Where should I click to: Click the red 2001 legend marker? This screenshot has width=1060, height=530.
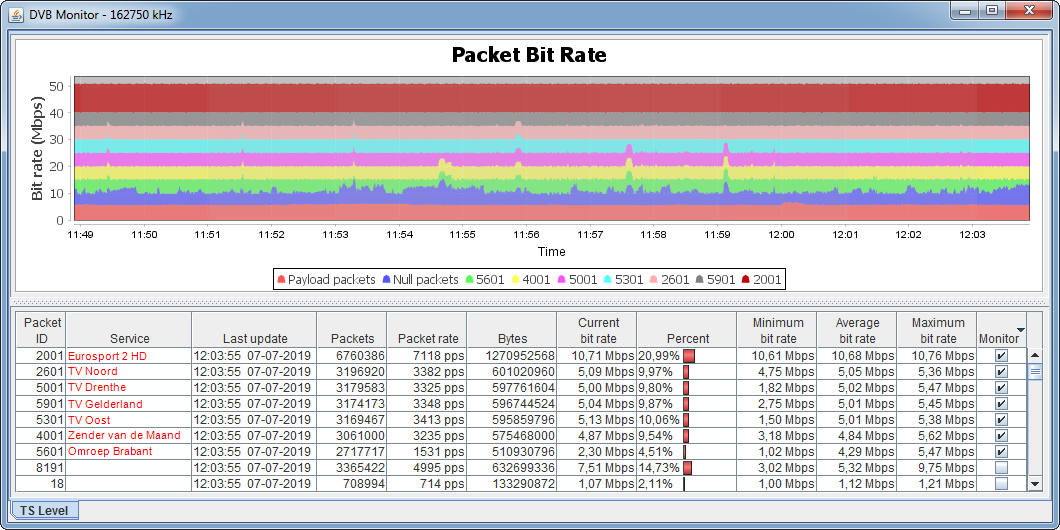tap(746, 280)
